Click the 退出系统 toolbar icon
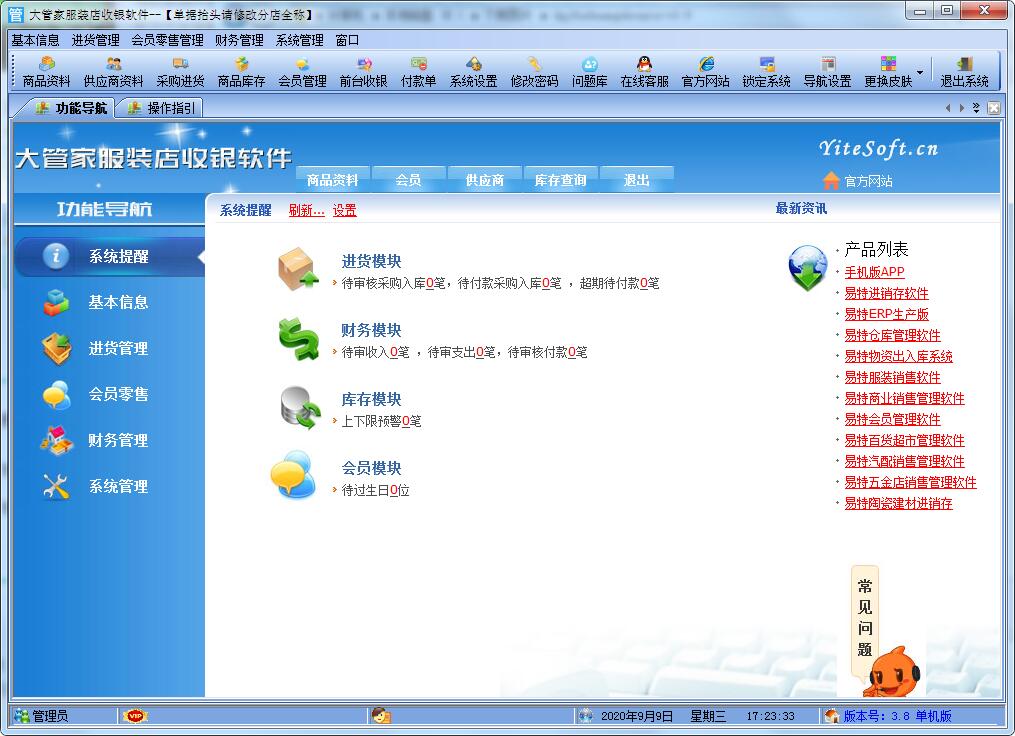This screenshot has width=1015, height=736. [x=964, y=72]
